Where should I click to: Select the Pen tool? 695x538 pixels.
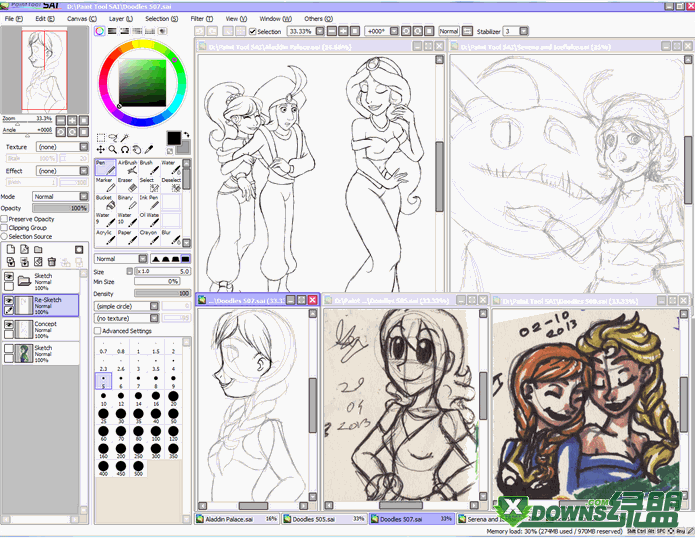click(105, 168)
